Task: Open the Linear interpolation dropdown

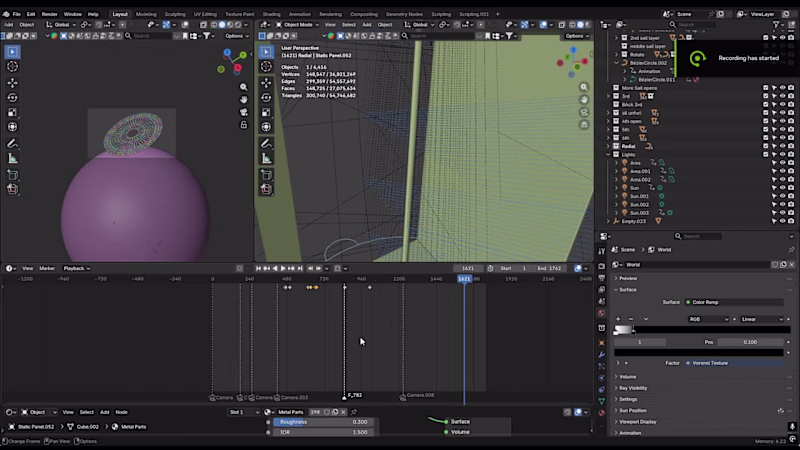Action: (762, 319)
